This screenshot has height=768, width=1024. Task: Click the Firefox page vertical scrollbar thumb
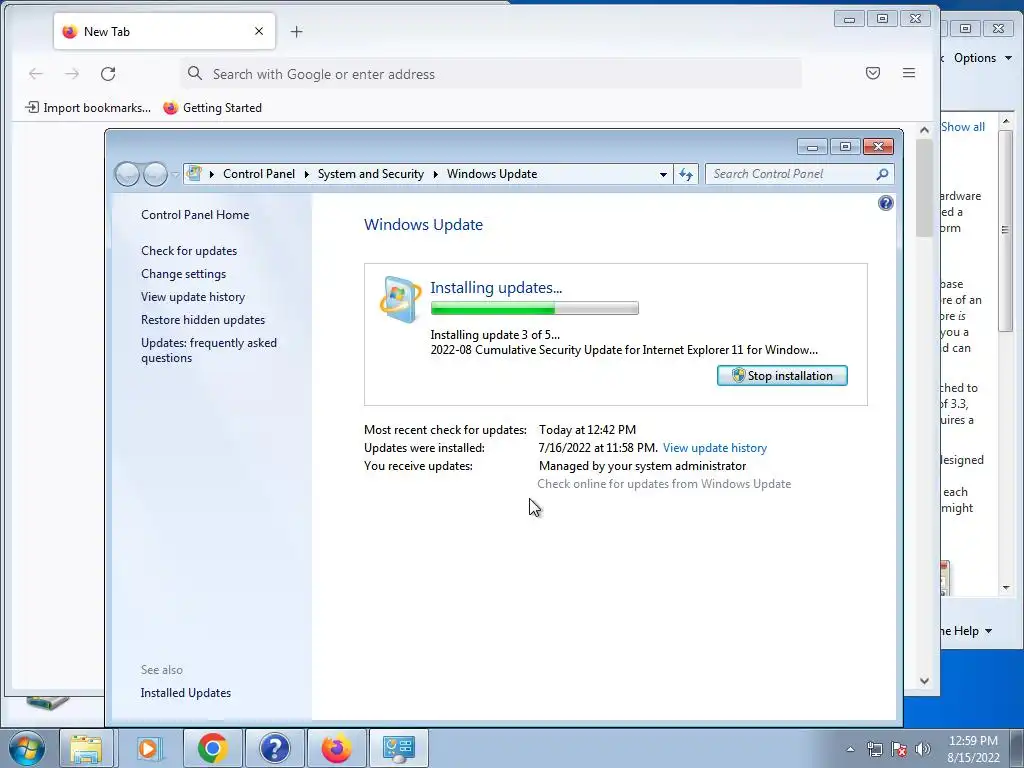[924, 188]
